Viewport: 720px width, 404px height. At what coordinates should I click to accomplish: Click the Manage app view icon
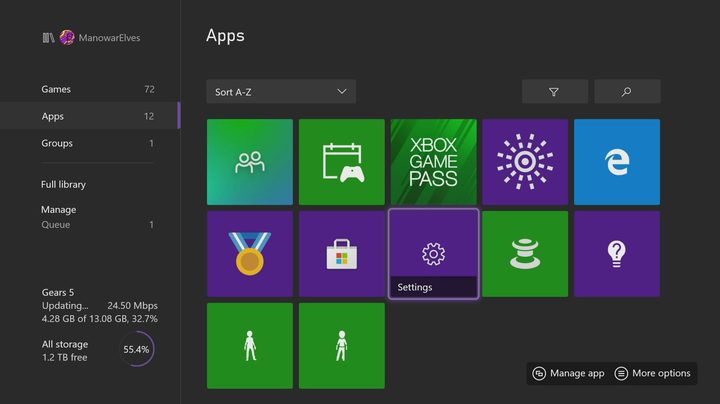[539, 373]
